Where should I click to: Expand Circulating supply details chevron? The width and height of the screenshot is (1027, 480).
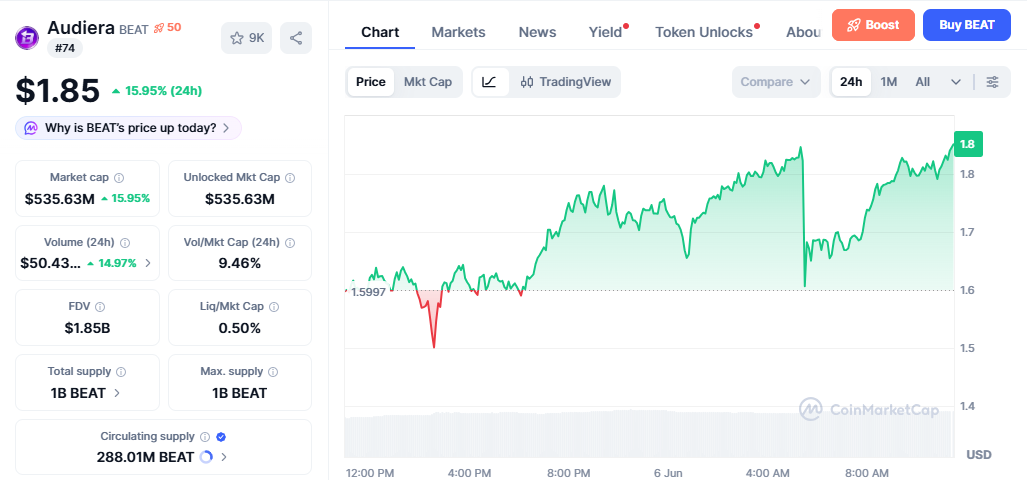[x=224, y=457]
